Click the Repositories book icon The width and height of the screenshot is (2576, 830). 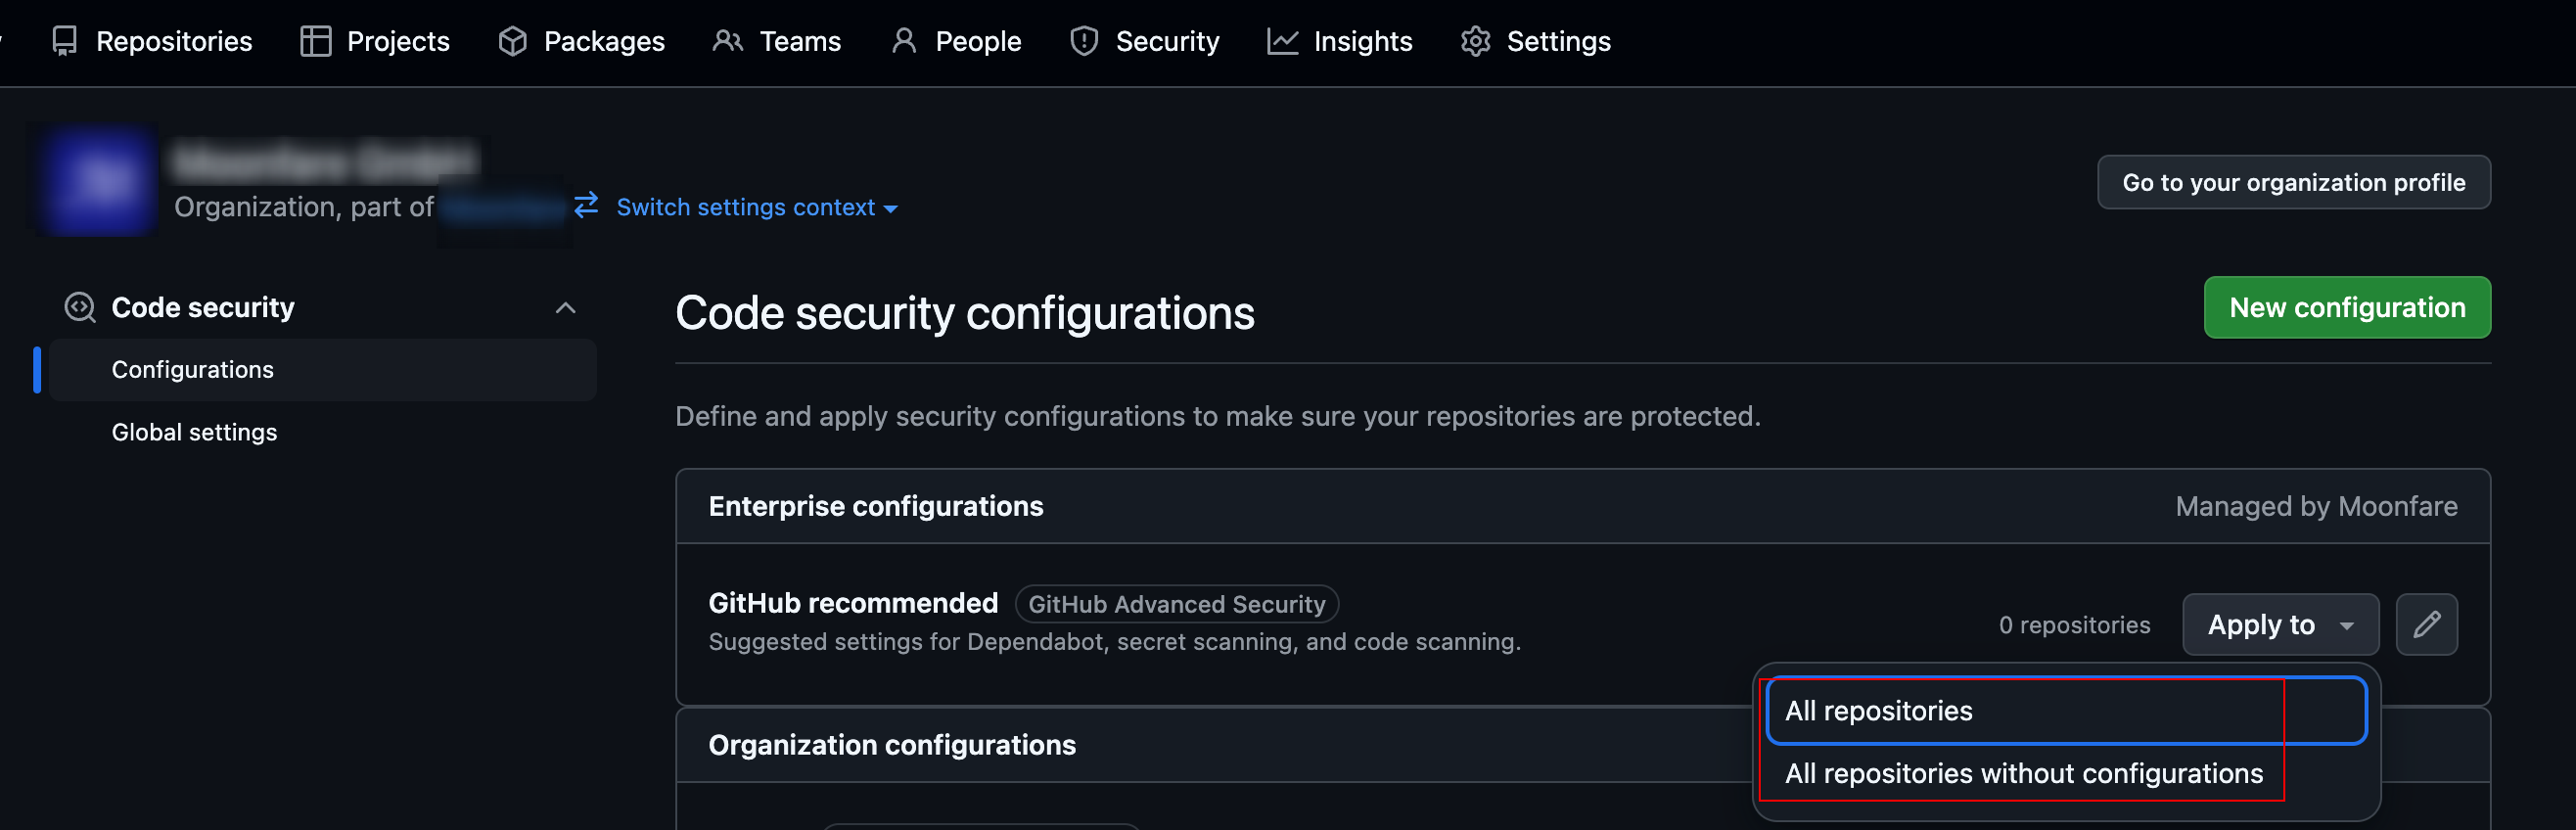click(65, 41)
